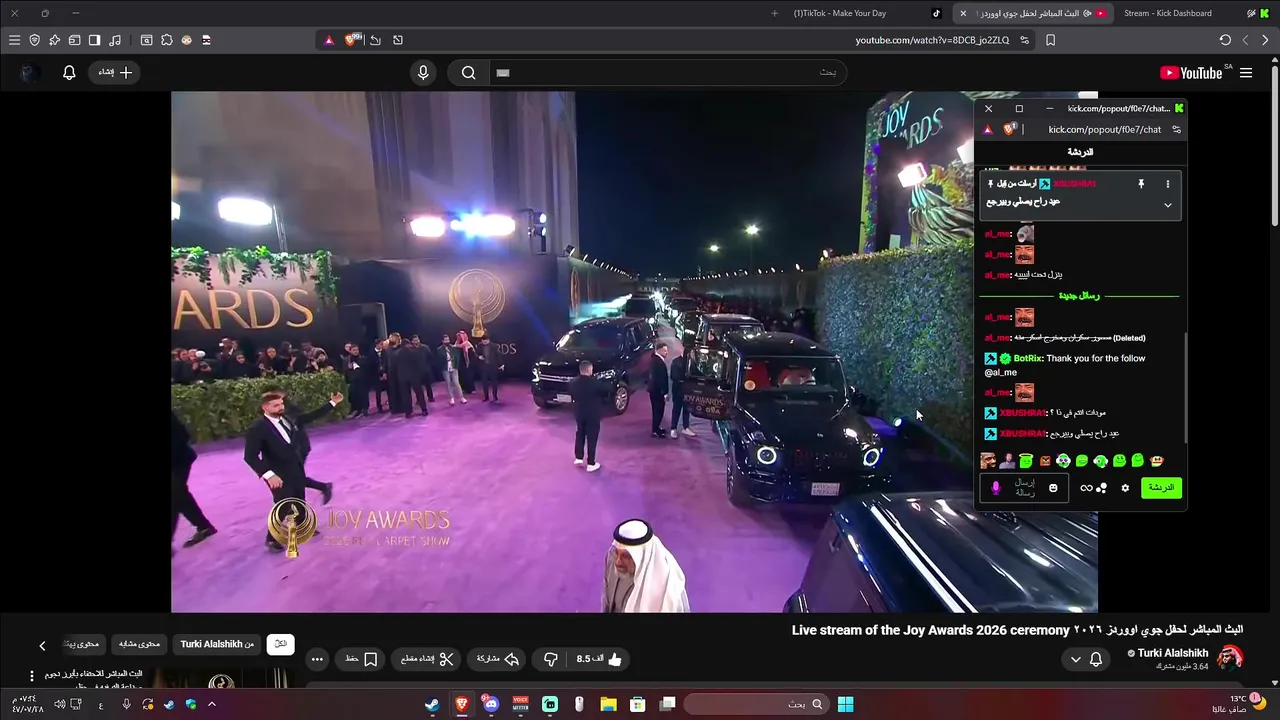Select the similar content filter chip
Image resolution: width=1280 pixels, height=720 pixels.
(140, 644)
